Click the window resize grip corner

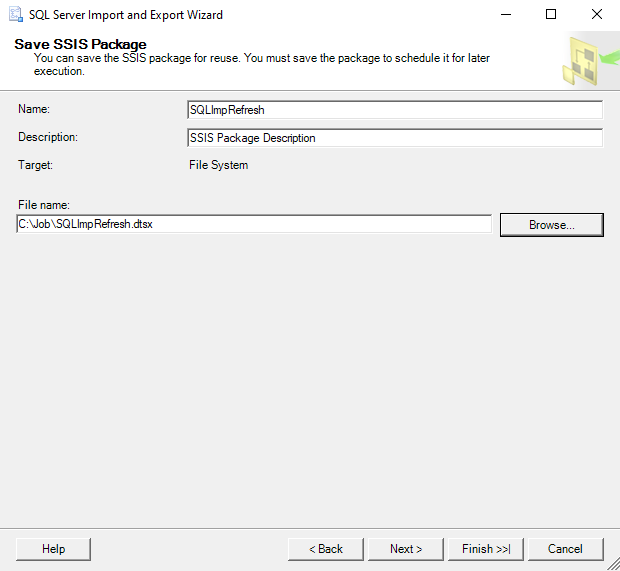point(613,564)
